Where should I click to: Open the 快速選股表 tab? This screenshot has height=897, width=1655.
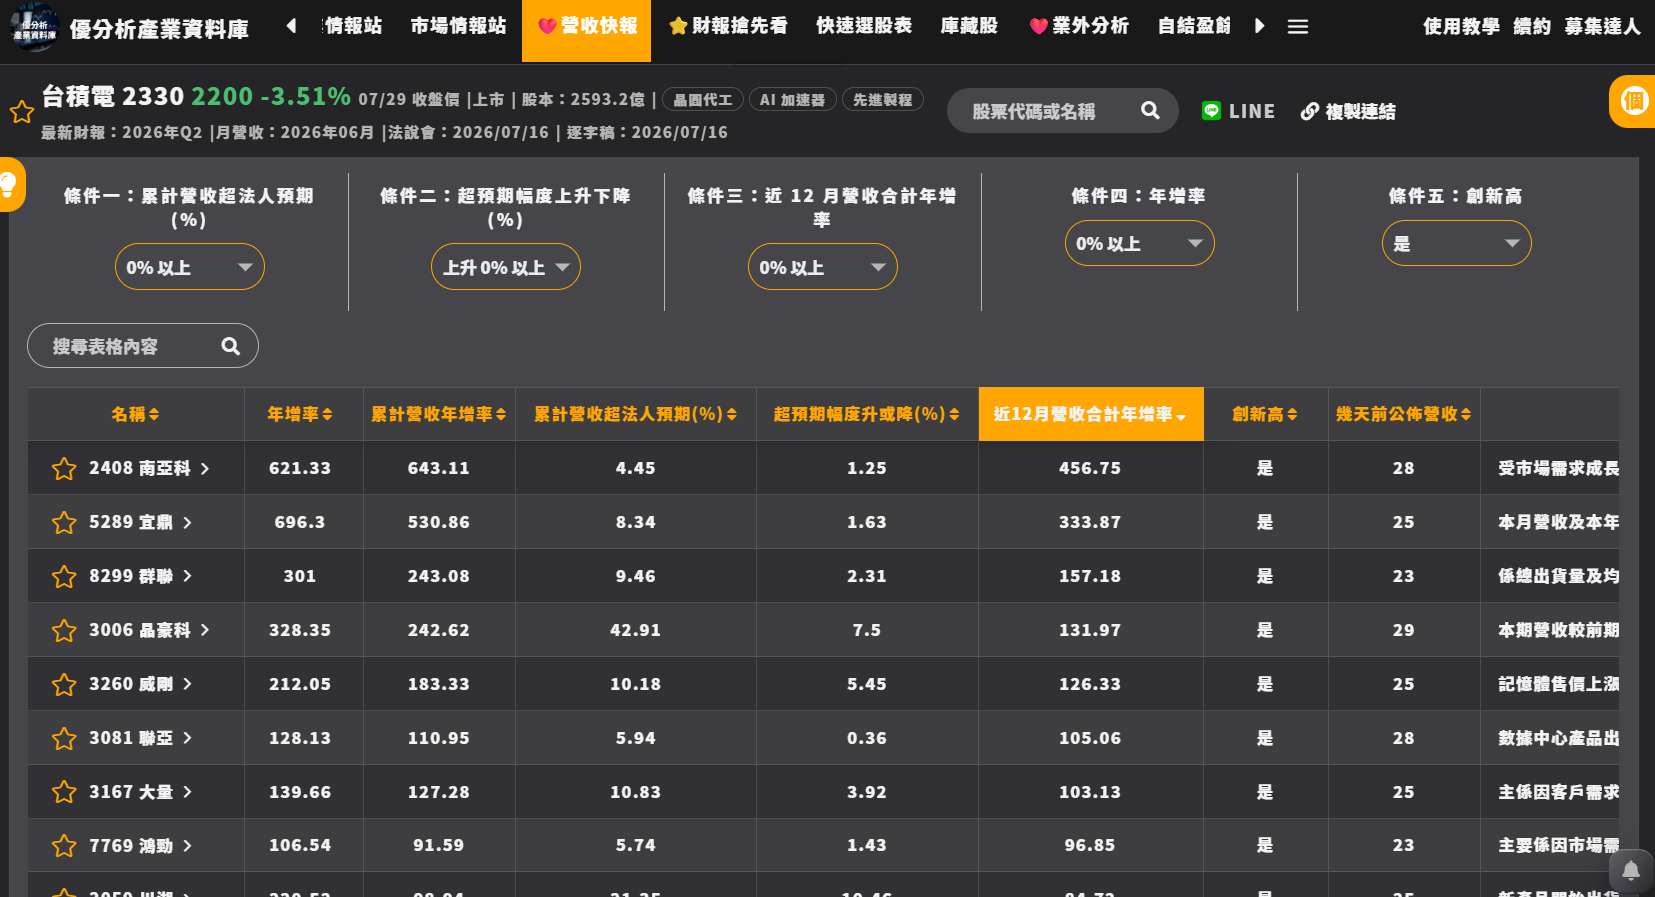[864, 26]
